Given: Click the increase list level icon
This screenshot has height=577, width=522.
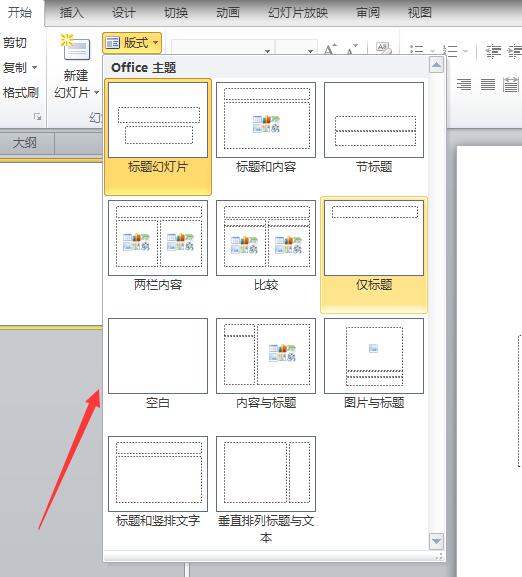Looking at the screenshot, I should [515, 51].
